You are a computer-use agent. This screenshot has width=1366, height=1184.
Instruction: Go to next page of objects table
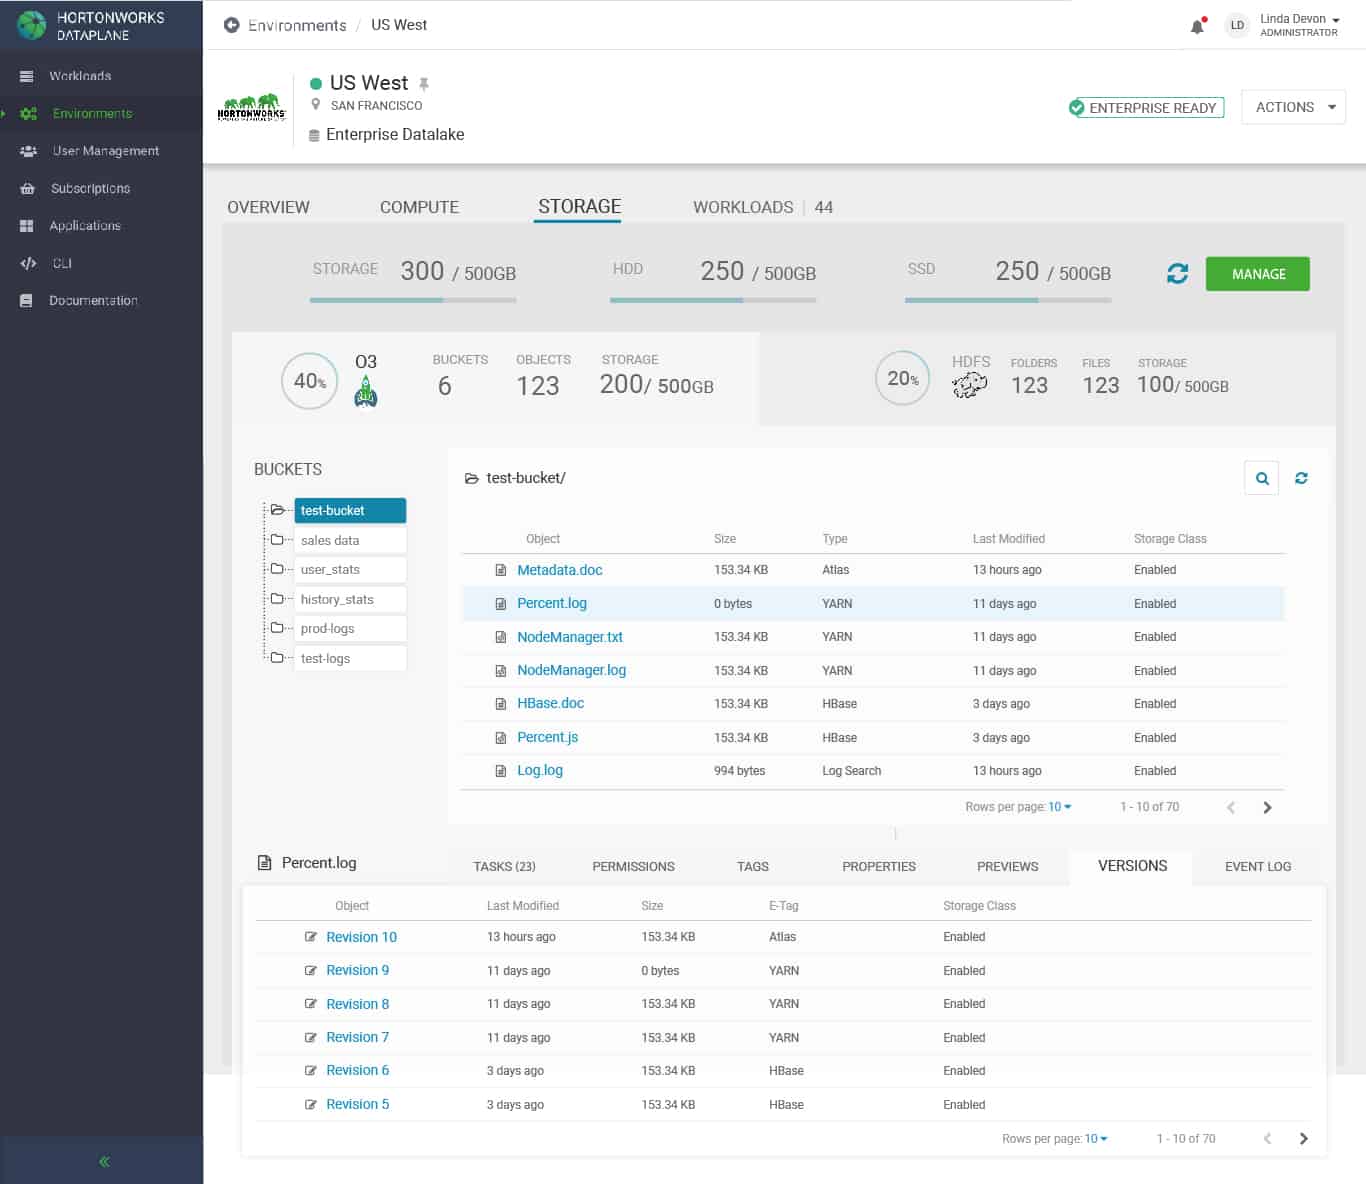[x=1267, y=807]
